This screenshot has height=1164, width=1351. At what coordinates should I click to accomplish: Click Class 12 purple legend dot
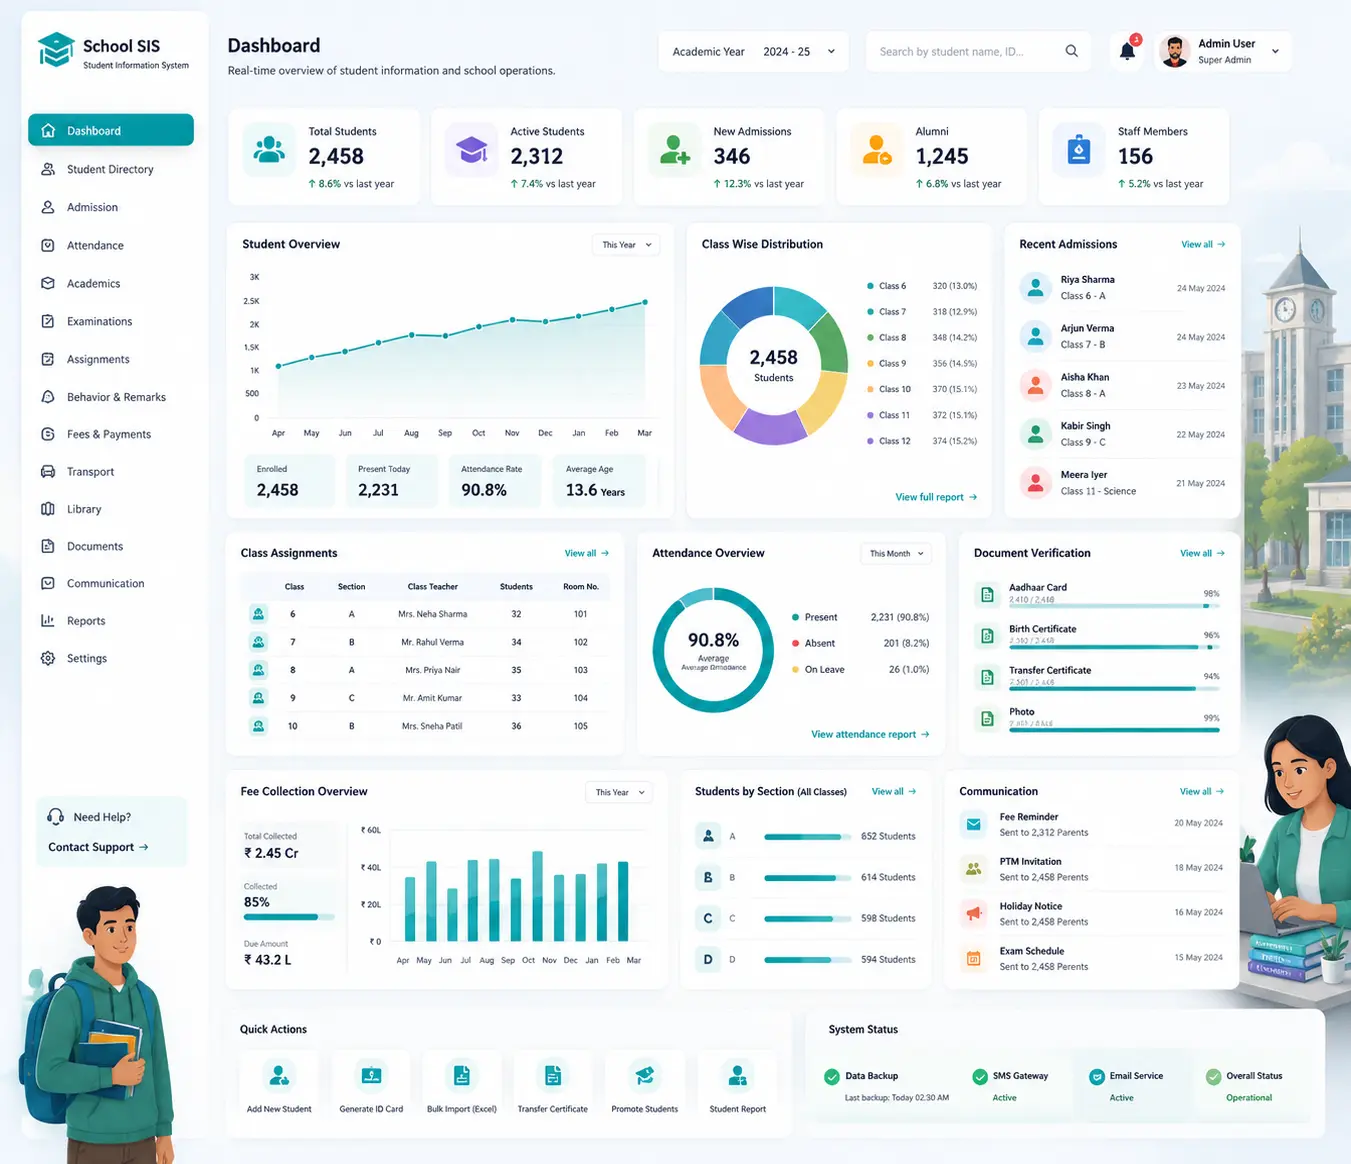pyautogui.click(x=870, y=441)
